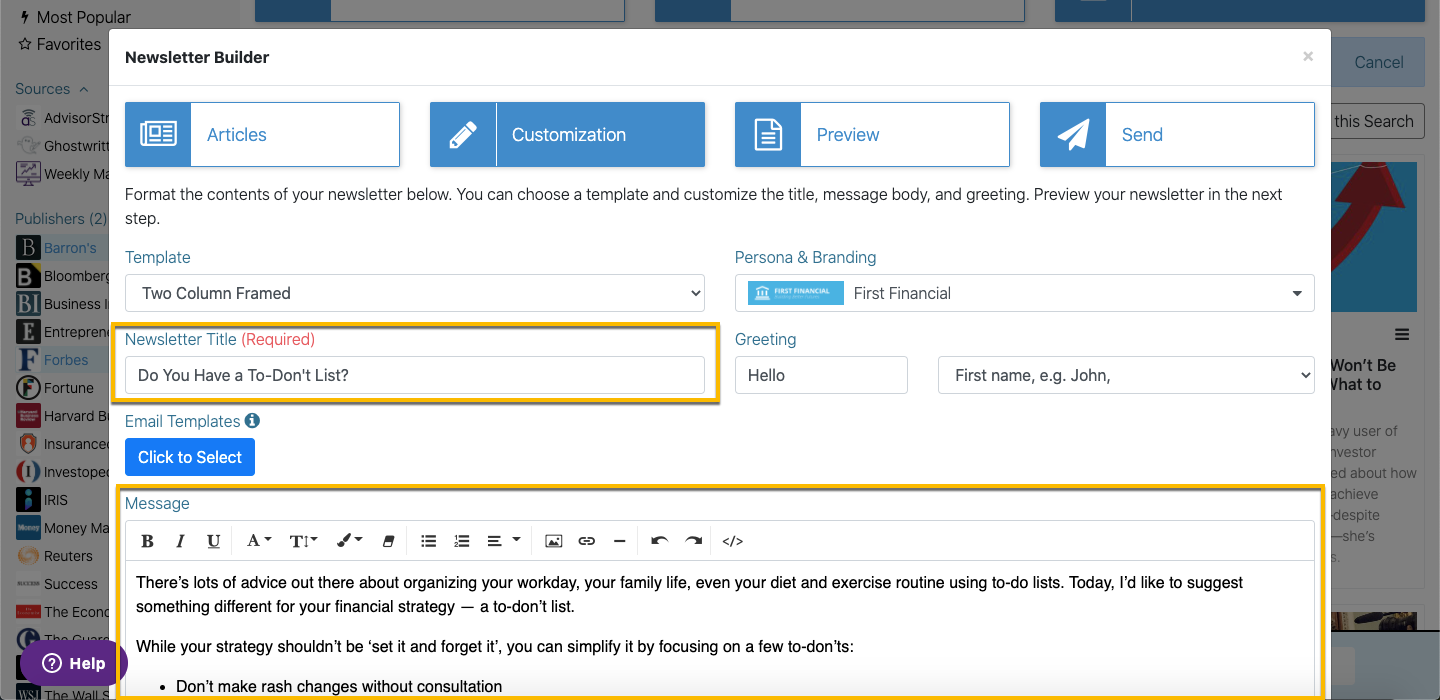Insert a bulleted list
Image resolution: width=1440 pixels, height=700 pixels.
pos(429,541)
